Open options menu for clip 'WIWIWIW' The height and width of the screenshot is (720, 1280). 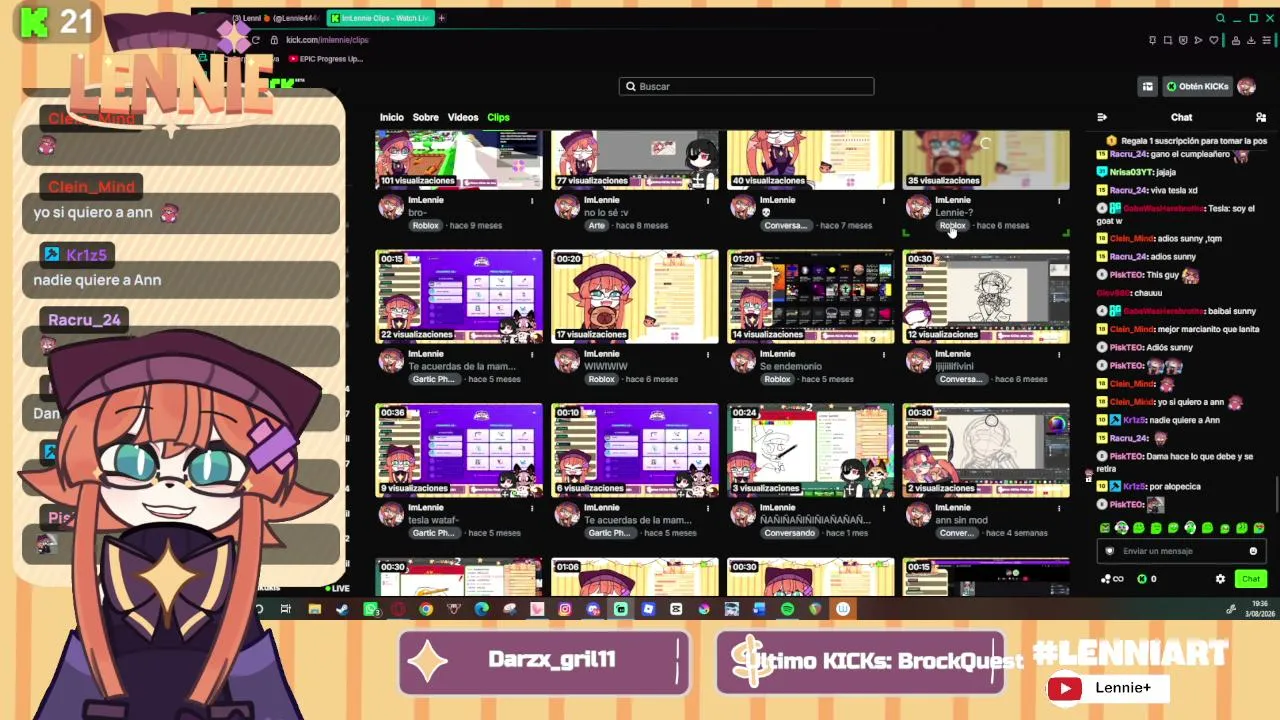(707, 355)
